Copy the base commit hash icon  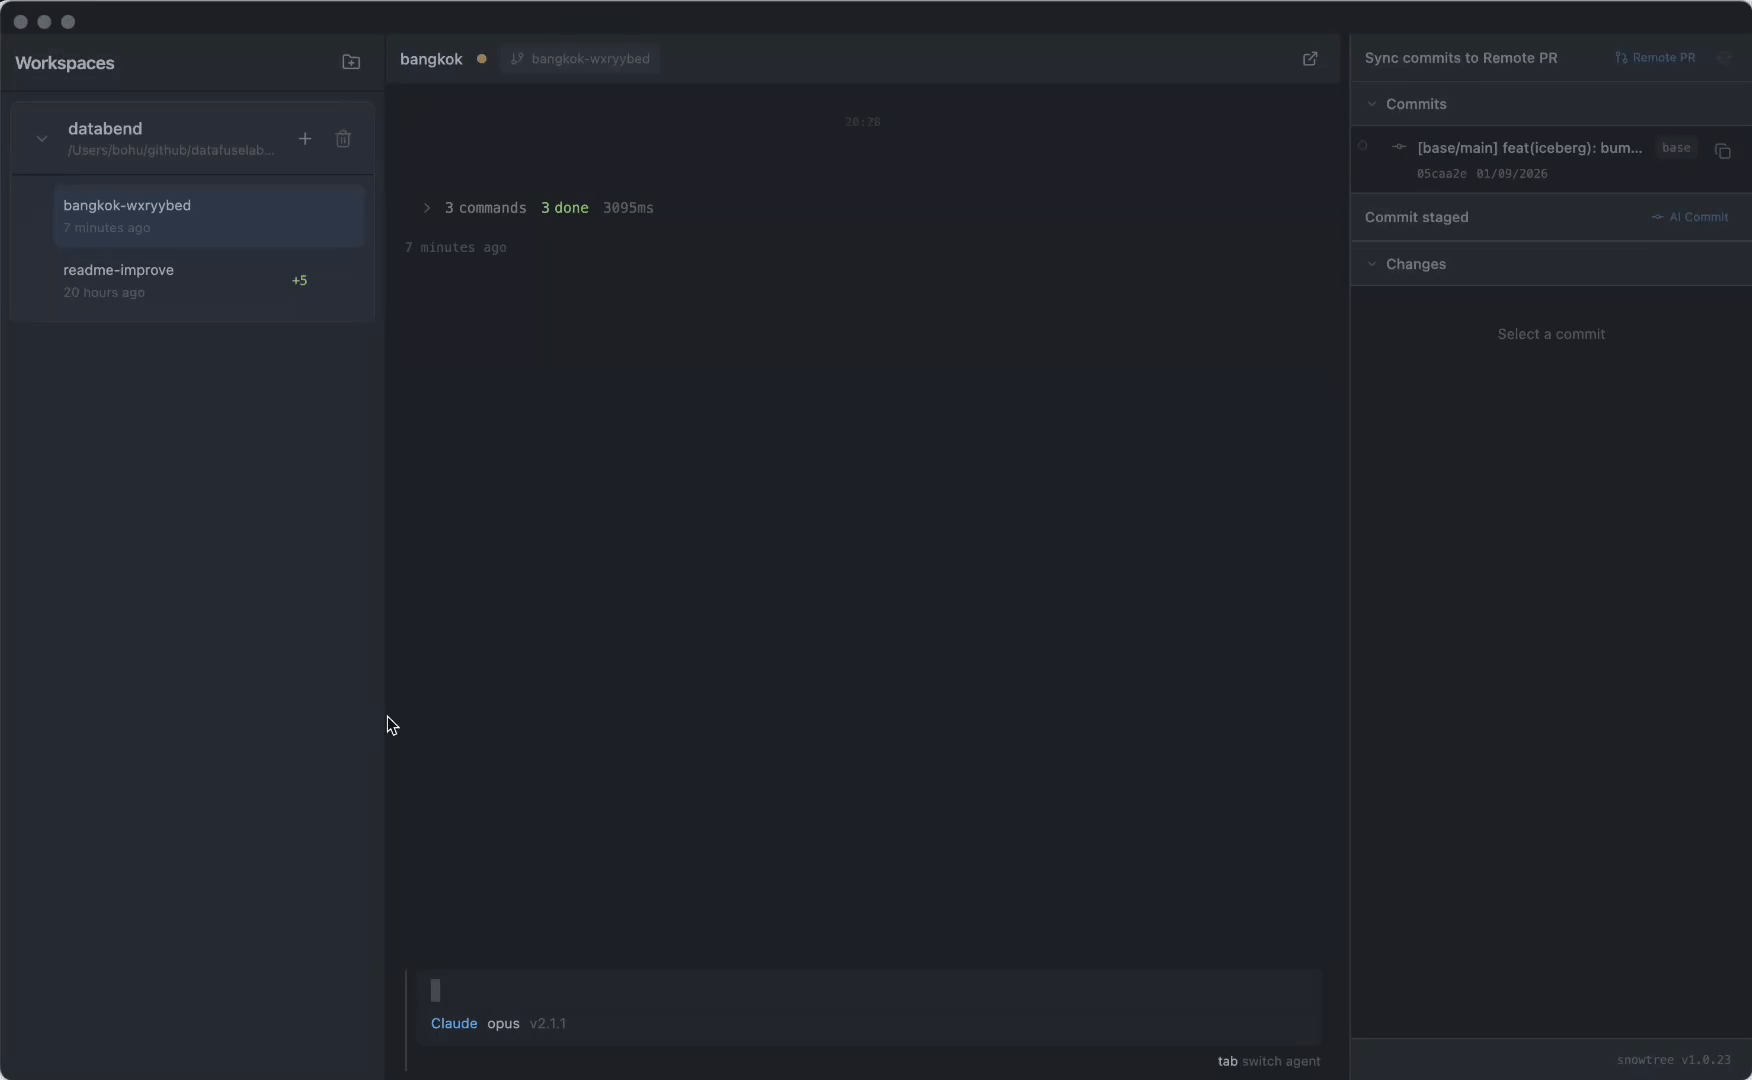[x=1722, y=152]
